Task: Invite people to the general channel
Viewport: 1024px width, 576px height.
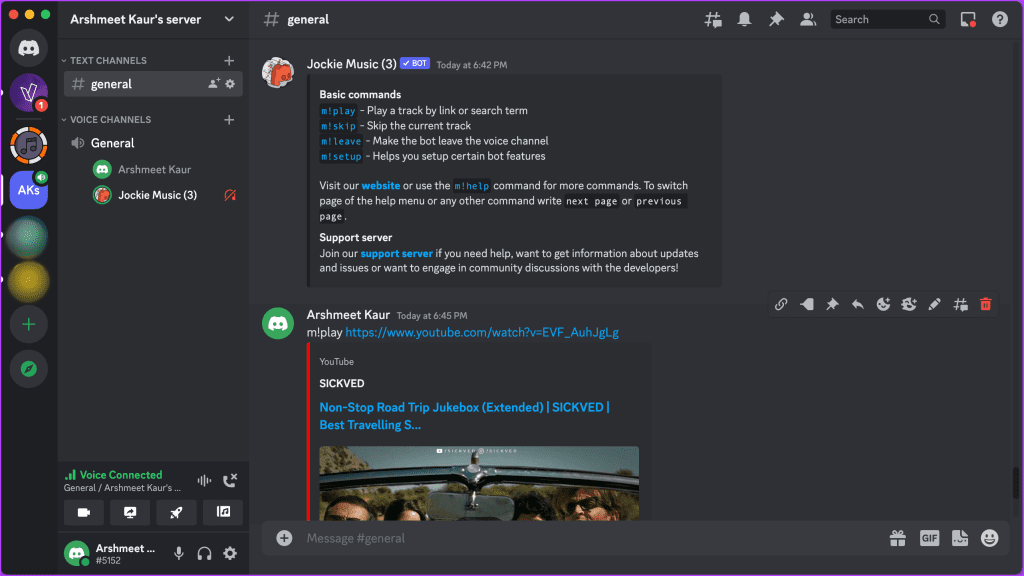Action: 214,84
